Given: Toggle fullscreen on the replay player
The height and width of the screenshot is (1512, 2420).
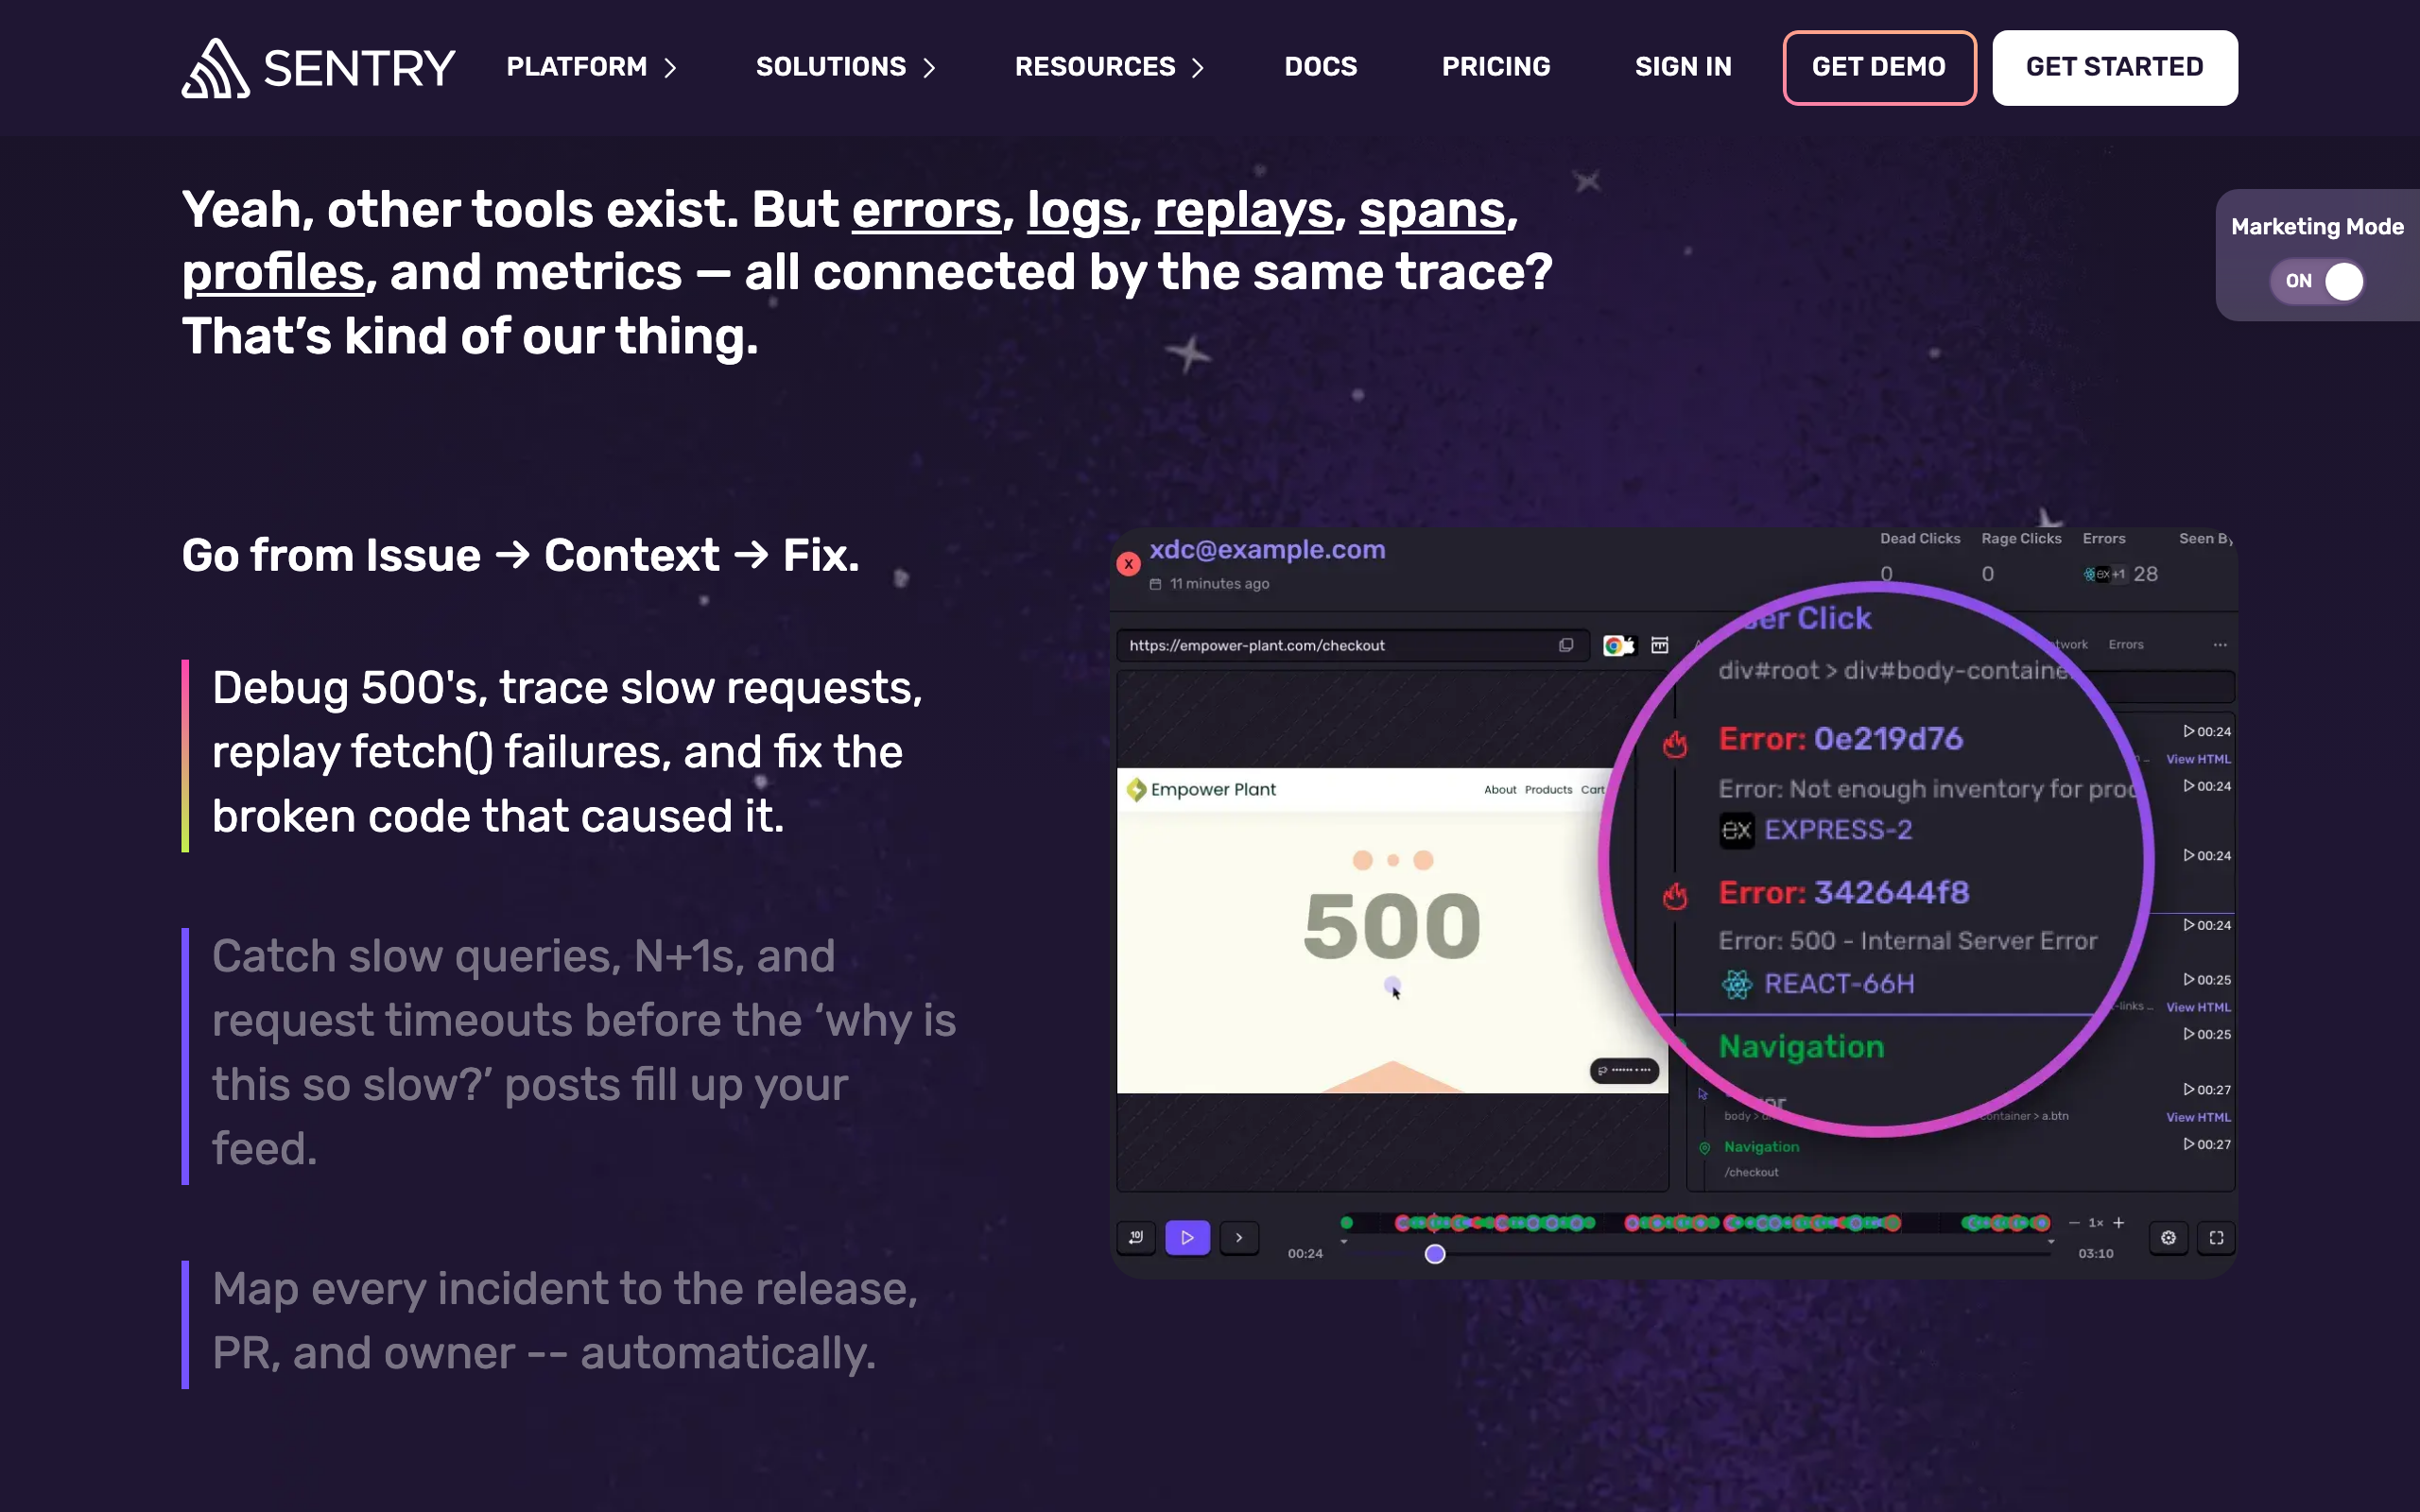Looking at the screenshot, I should tap(2216, 1238).
